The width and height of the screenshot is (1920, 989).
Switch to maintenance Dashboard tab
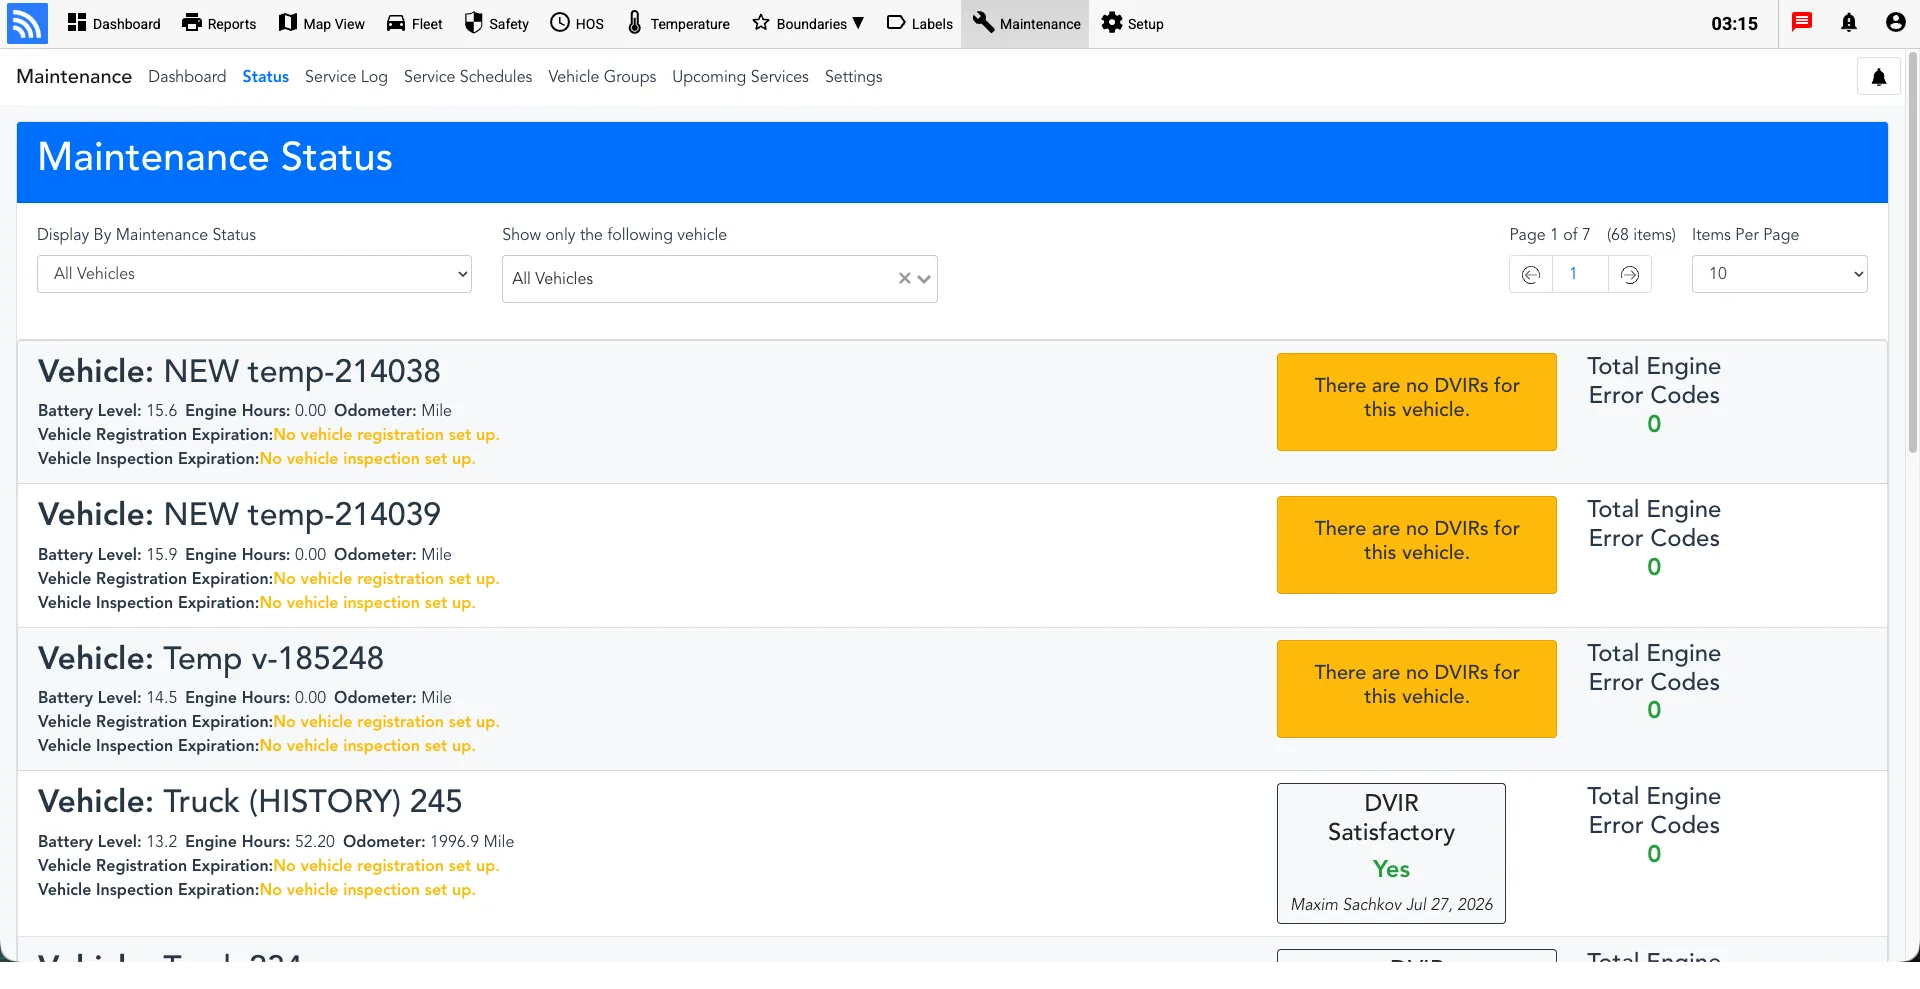click(187, 76)
